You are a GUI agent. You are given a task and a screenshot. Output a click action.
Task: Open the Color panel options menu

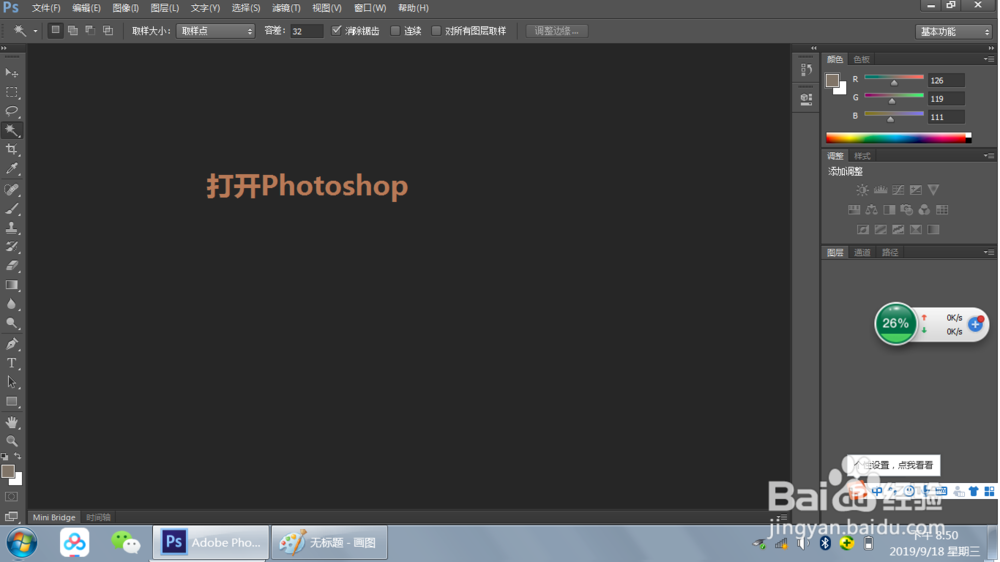[x=989, y=59]
